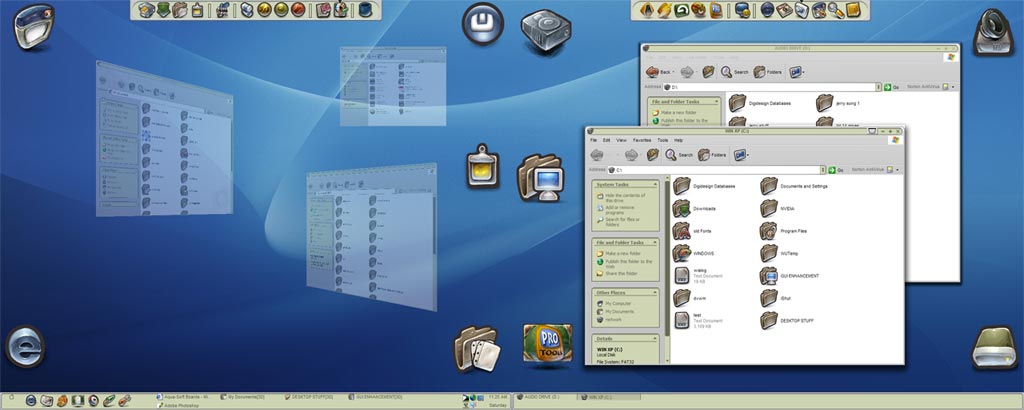The height and width of the screenshot is (410, 1024).
Task: Click Search in AUDIO DRIVE (D:) toolbar
Action: pos(735,72)
